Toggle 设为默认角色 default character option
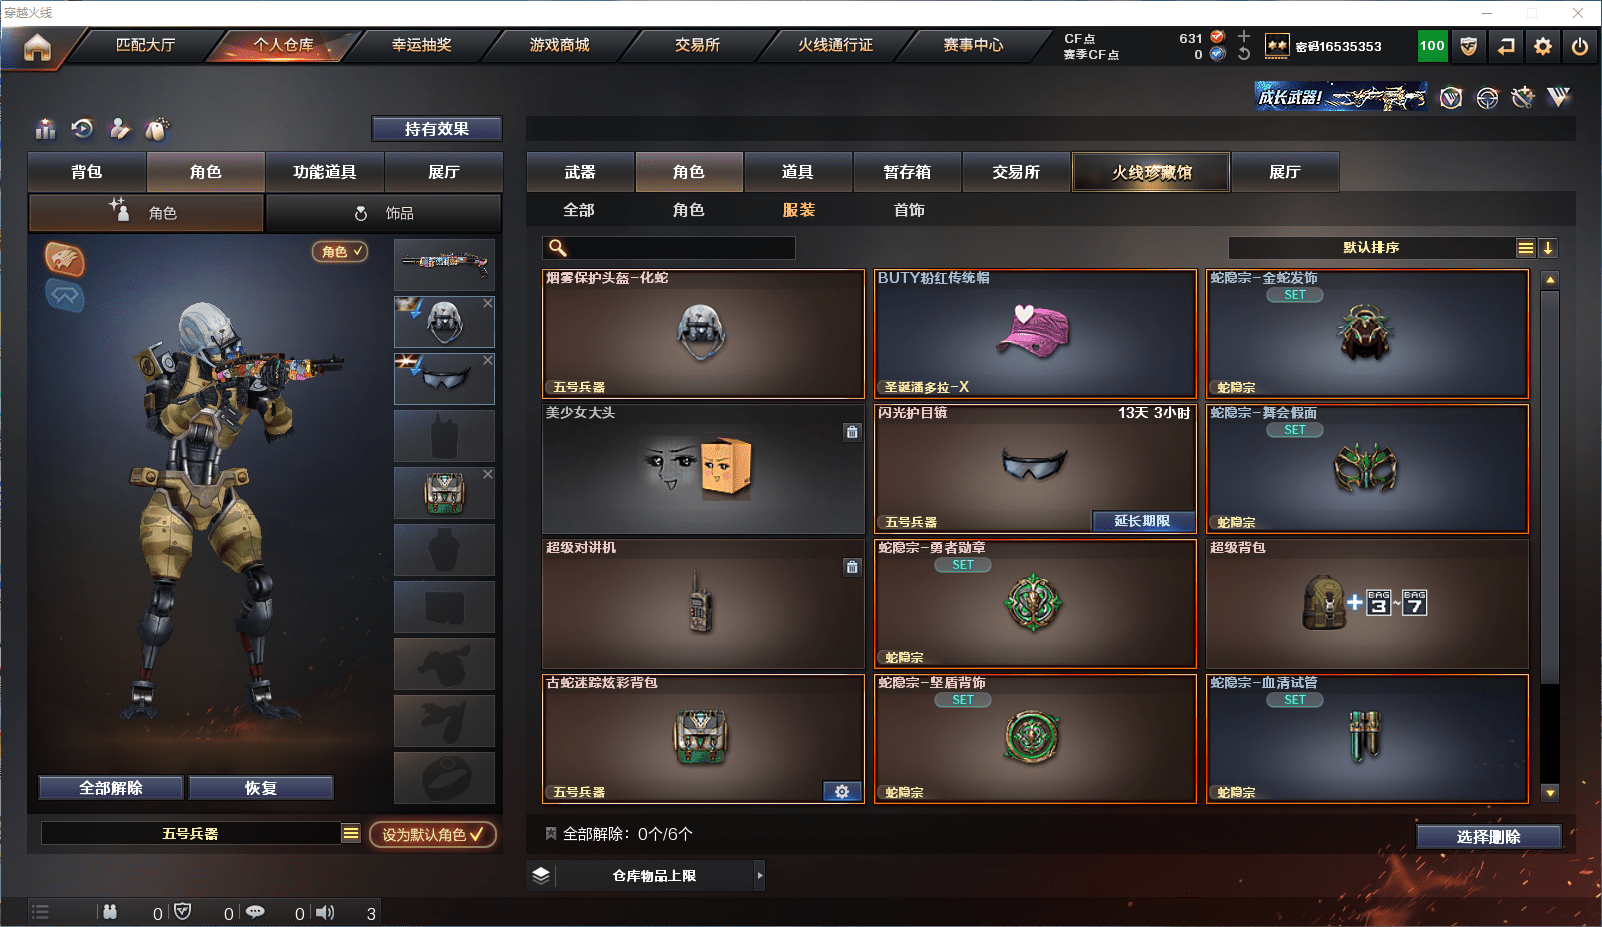Image resolution: width=1602 pixels, height=927 pixels. click(433, 834)
